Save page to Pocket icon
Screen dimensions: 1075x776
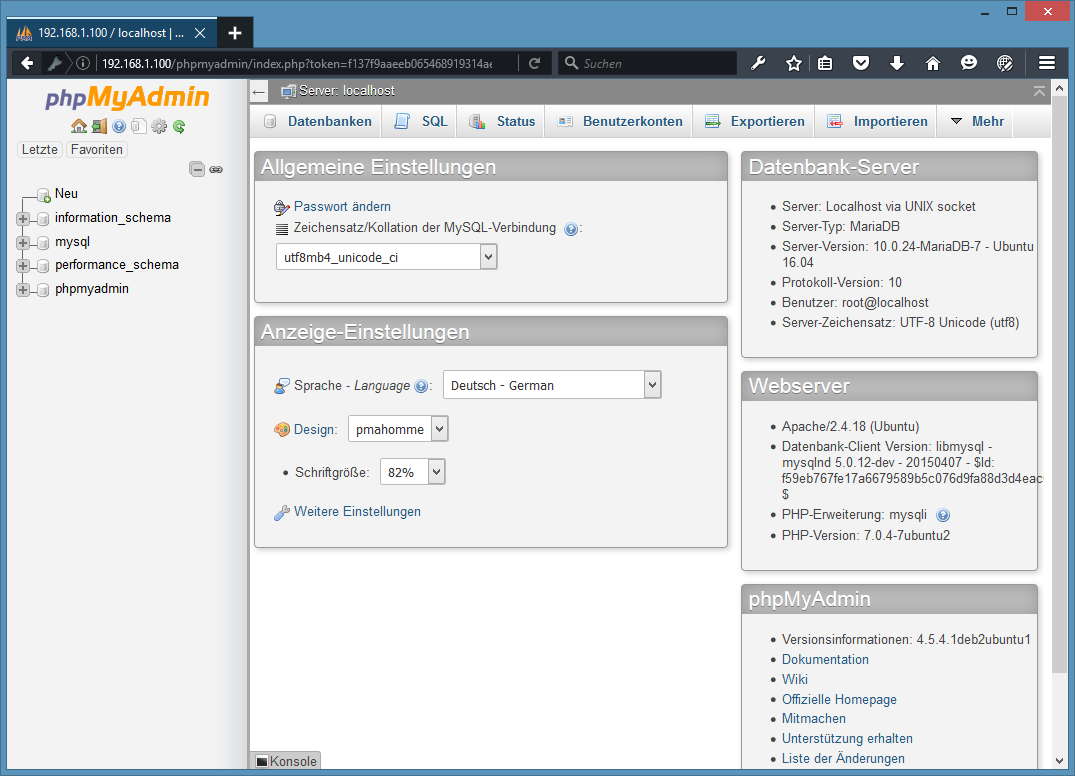[861, 64]
